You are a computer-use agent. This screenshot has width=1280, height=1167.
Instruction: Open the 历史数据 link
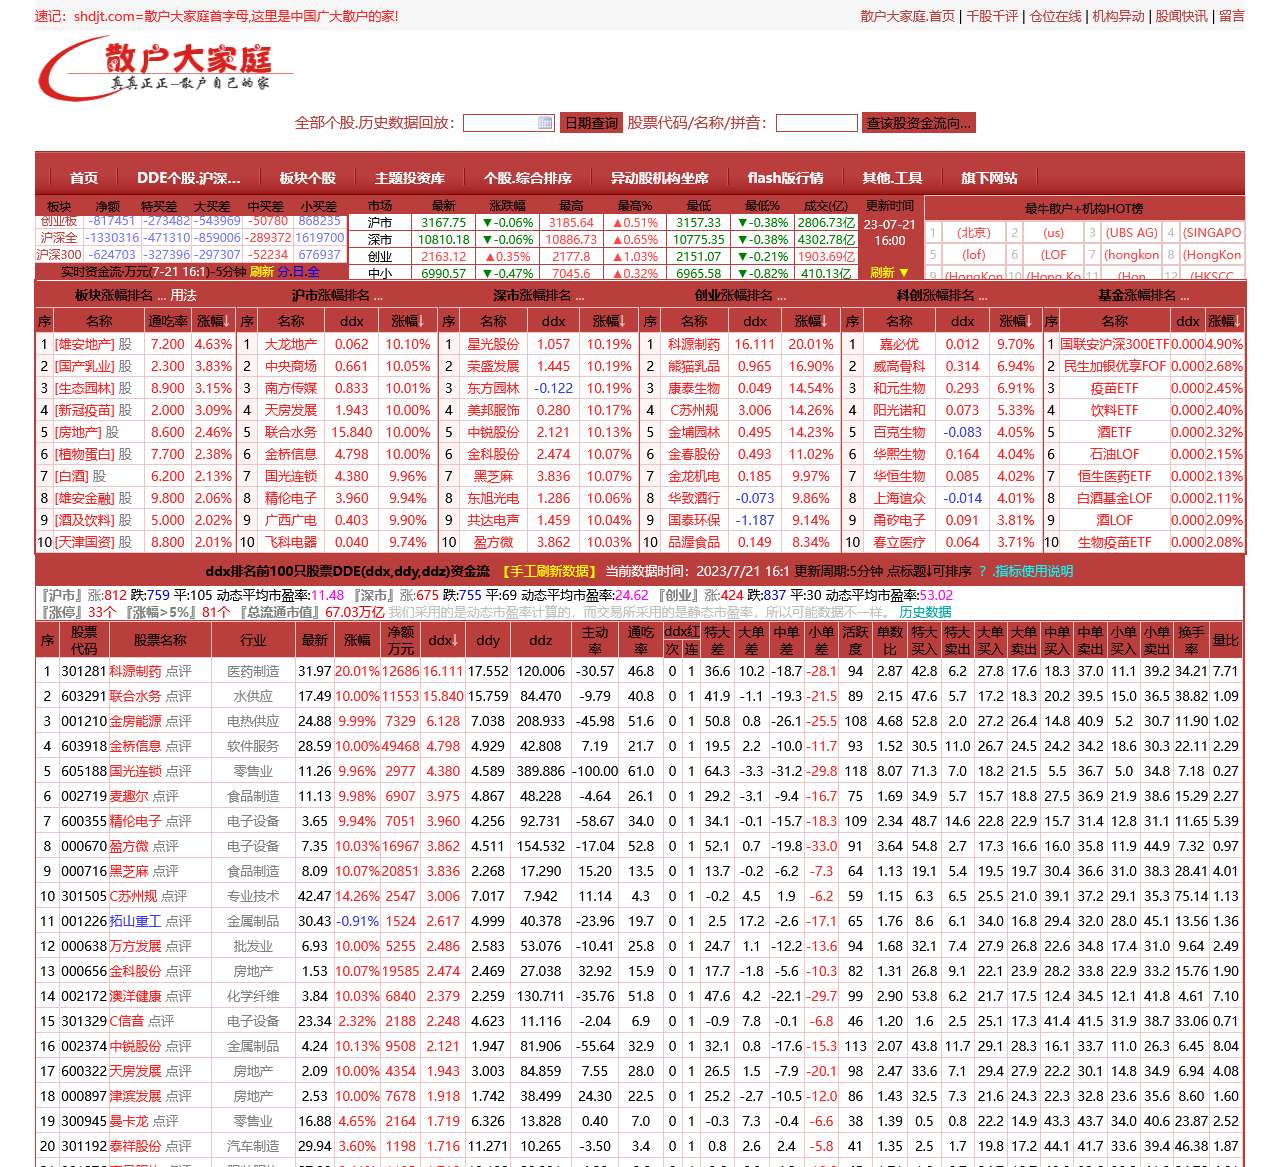pos(925,612)
